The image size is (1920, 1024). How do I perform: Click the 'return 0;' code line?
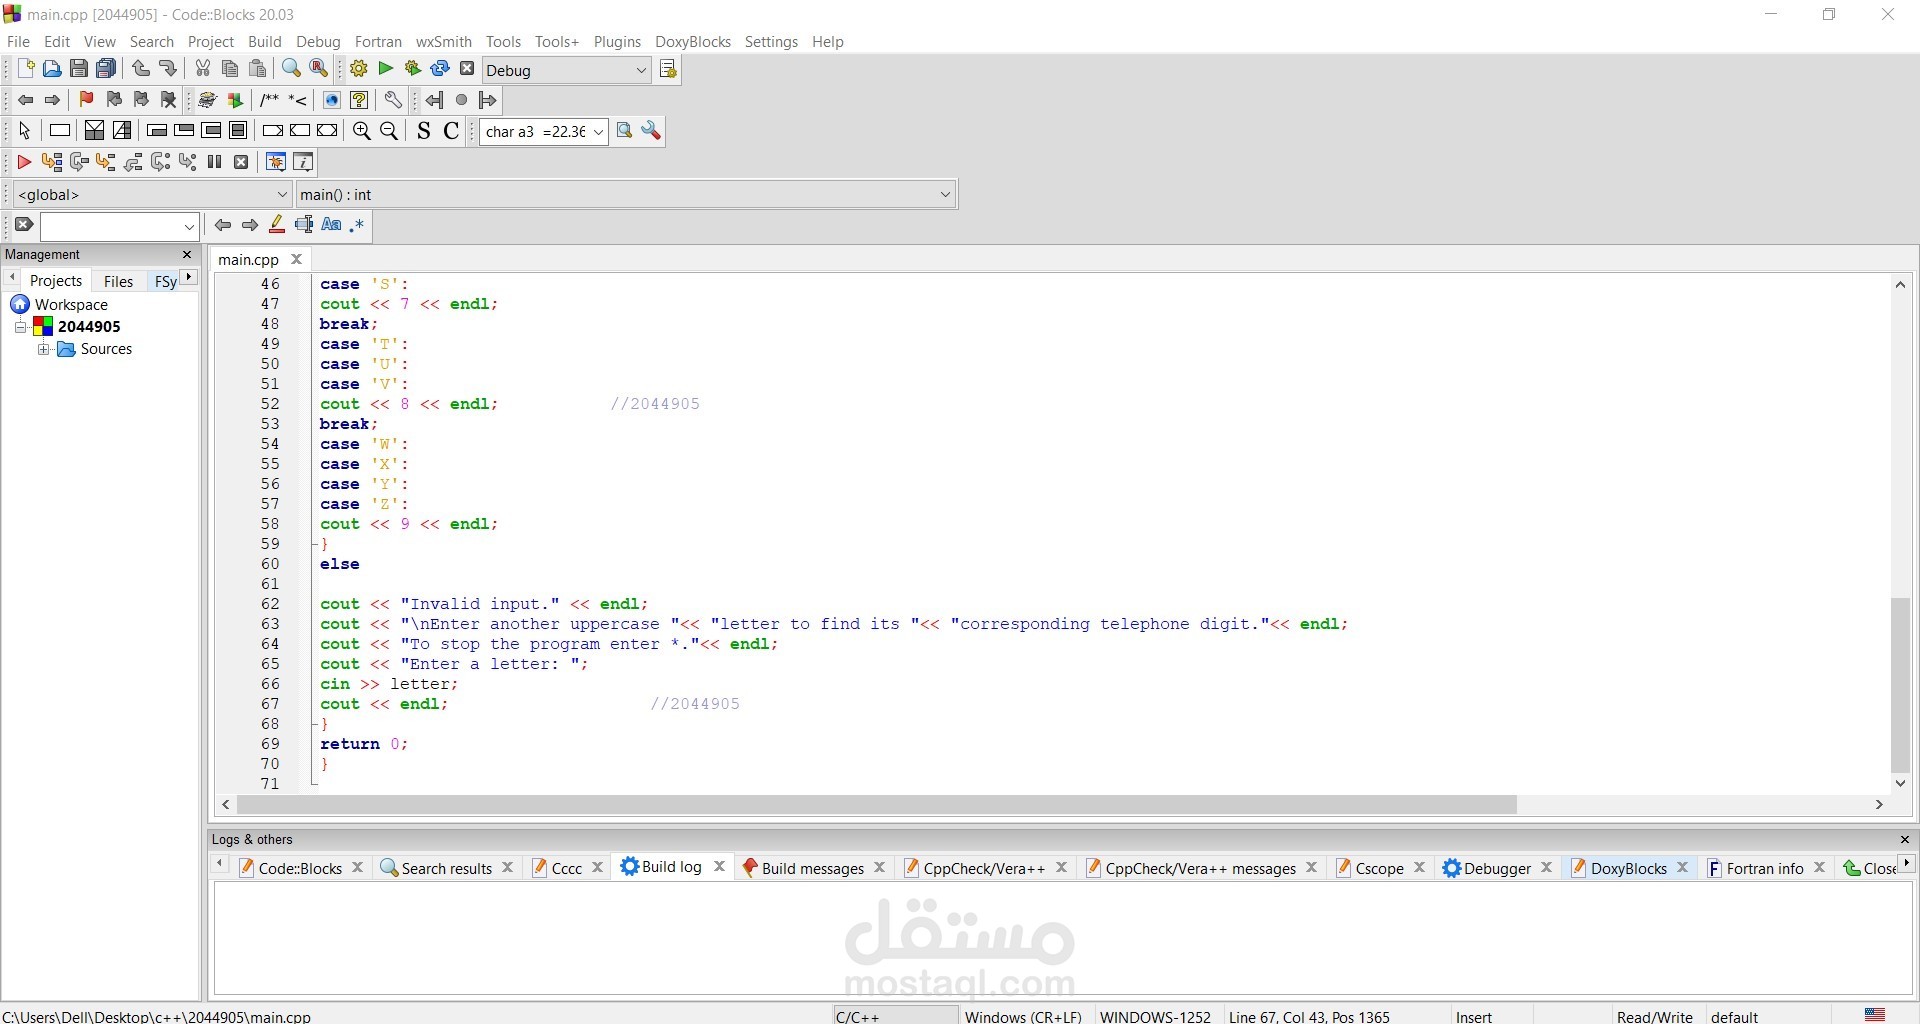[364, 744]
